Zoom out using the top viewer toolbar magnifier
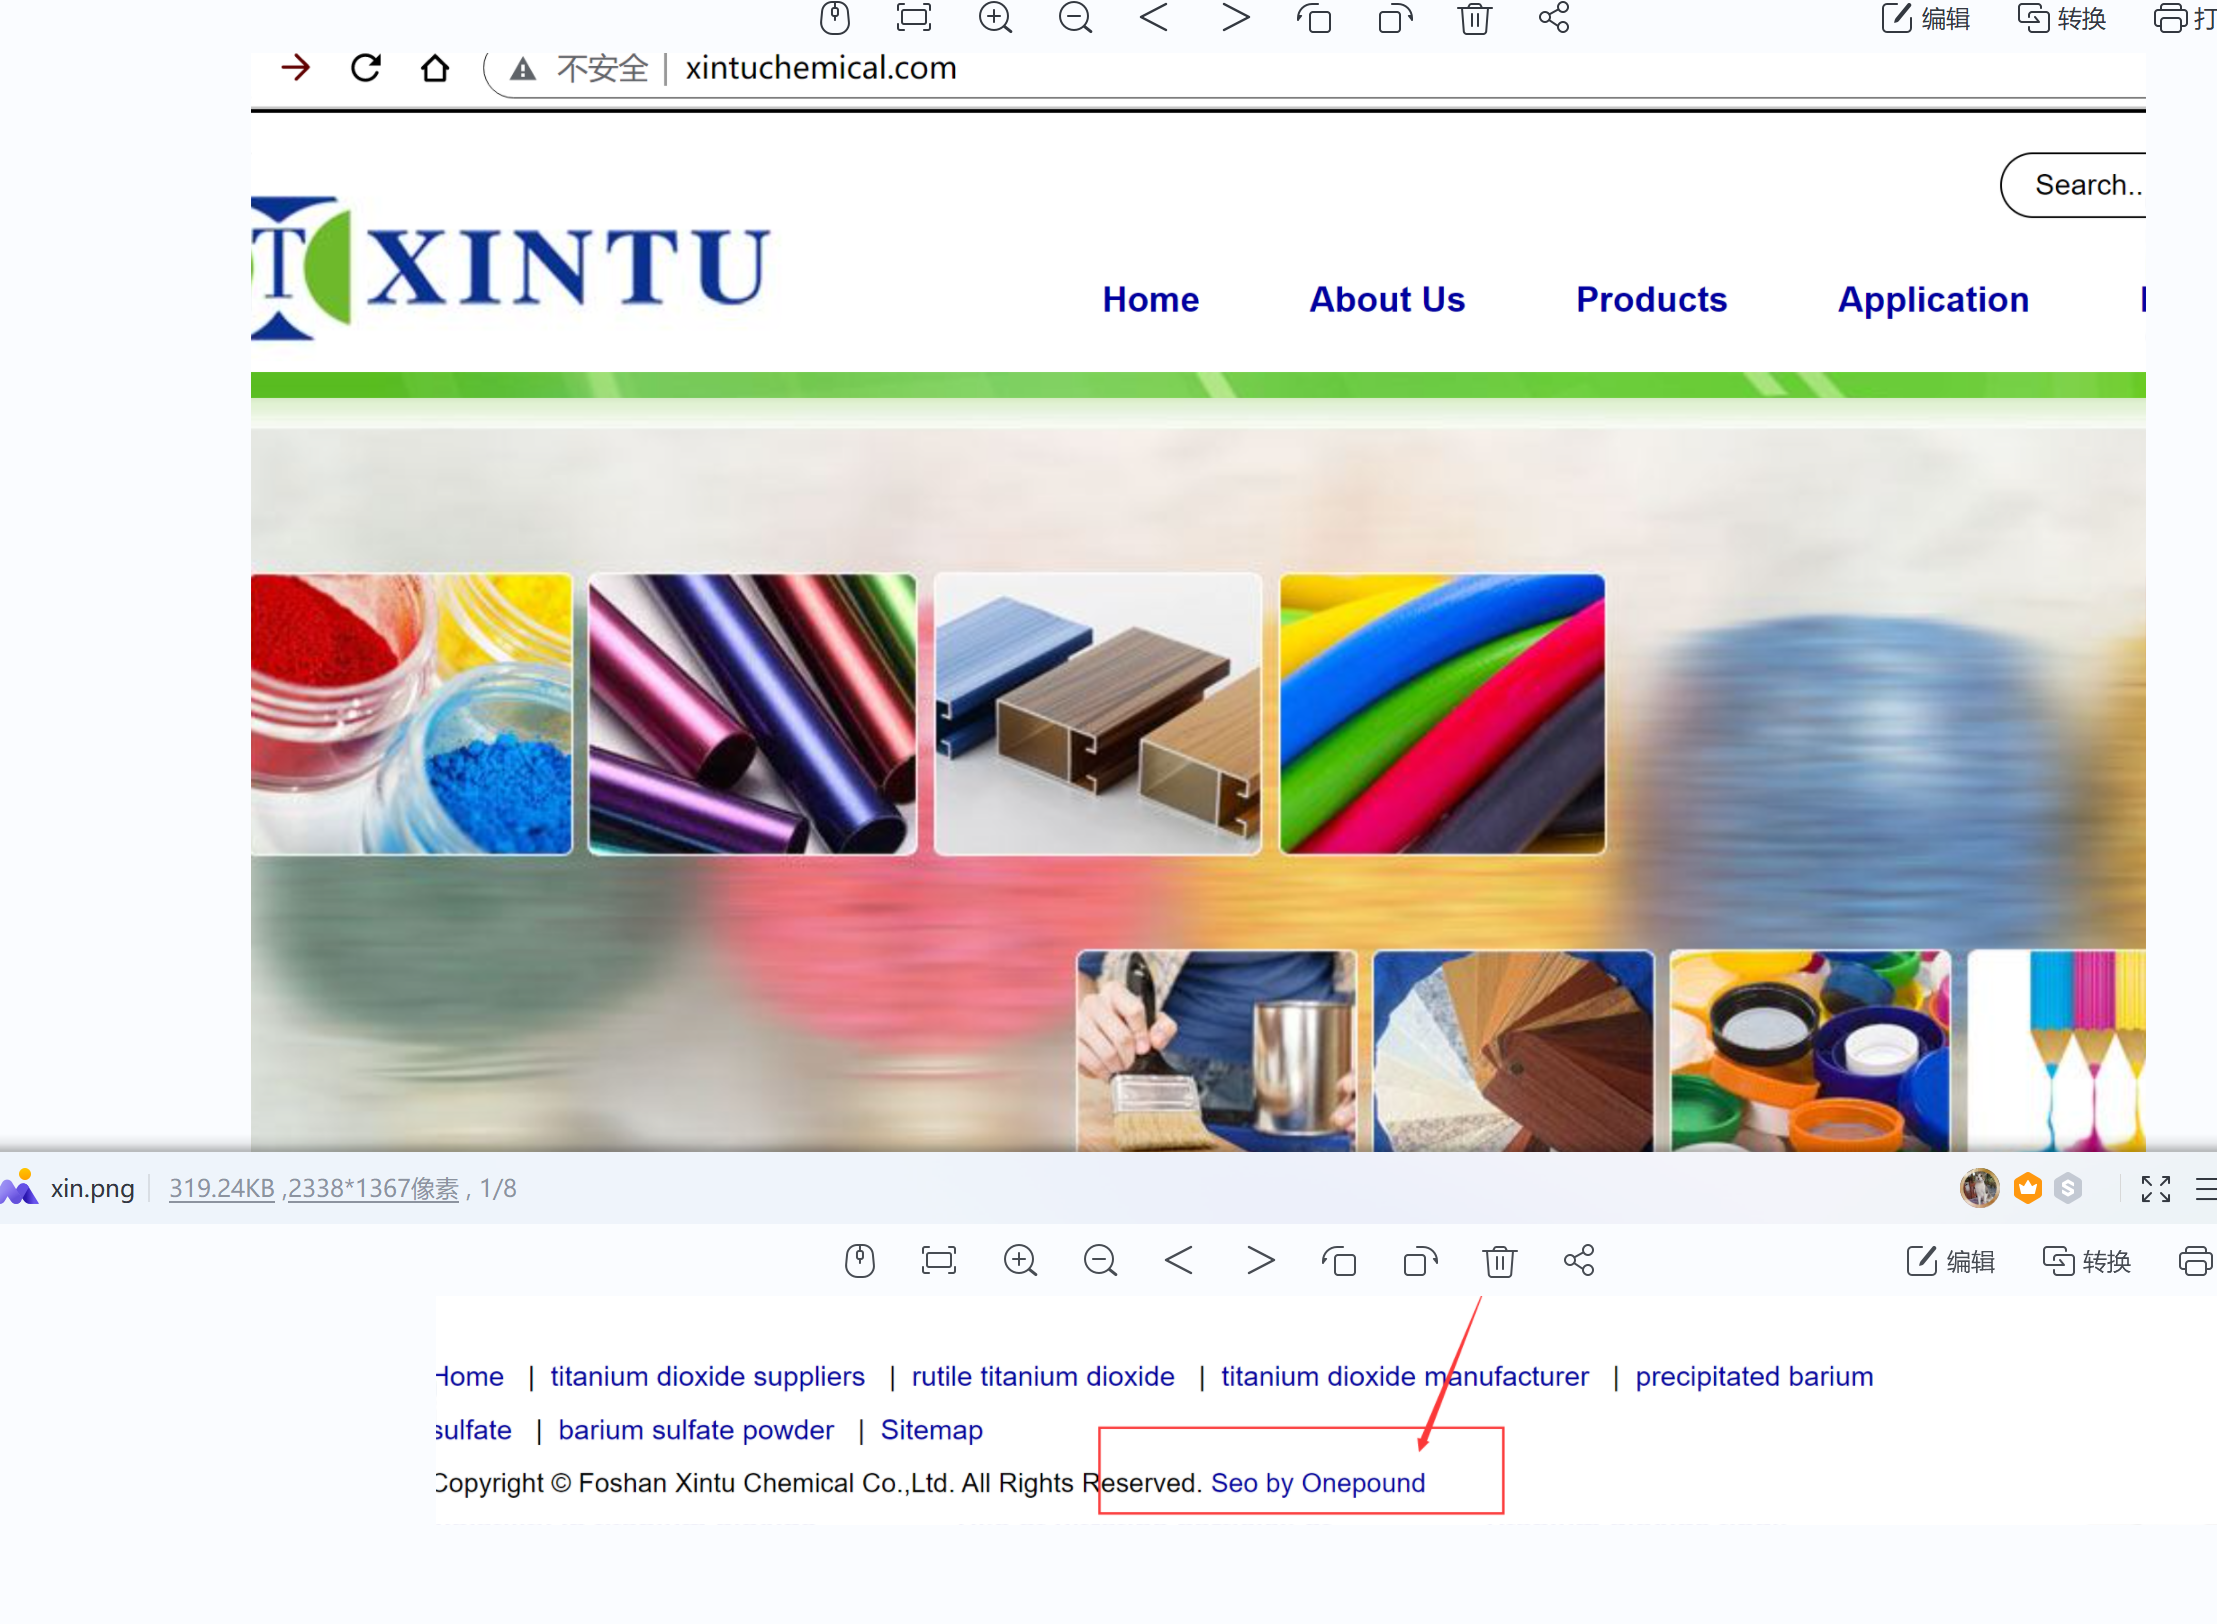 tap(1076, 17)
